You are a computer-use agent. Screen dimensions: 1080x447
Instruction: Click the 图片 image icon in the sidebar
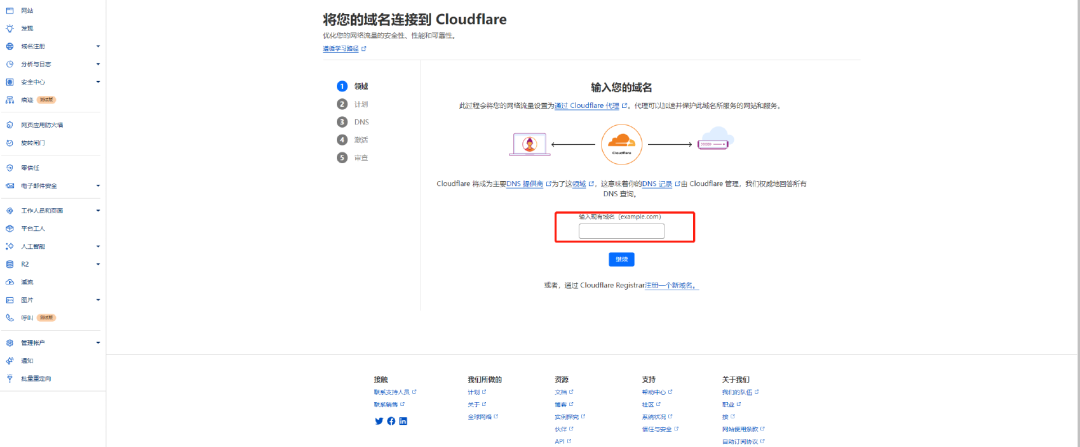pos(10,300)
